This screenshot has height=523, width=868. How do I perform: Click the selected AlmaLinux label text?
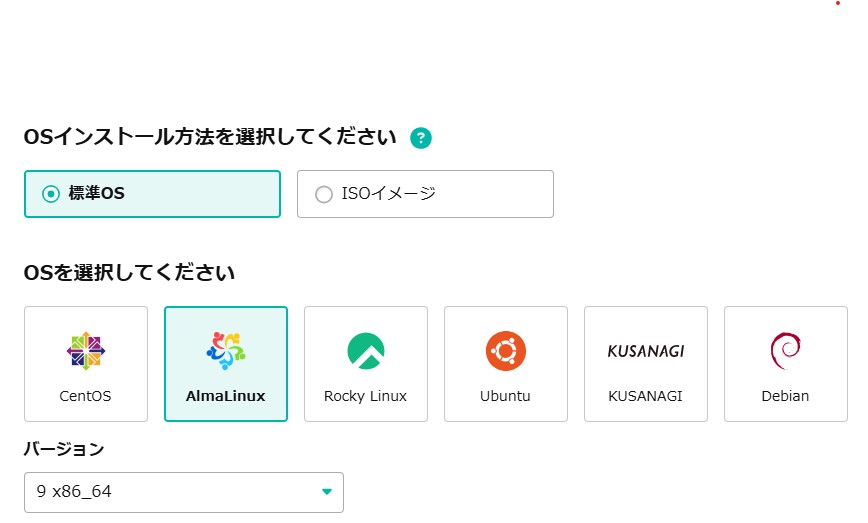(x=225, y=396)
